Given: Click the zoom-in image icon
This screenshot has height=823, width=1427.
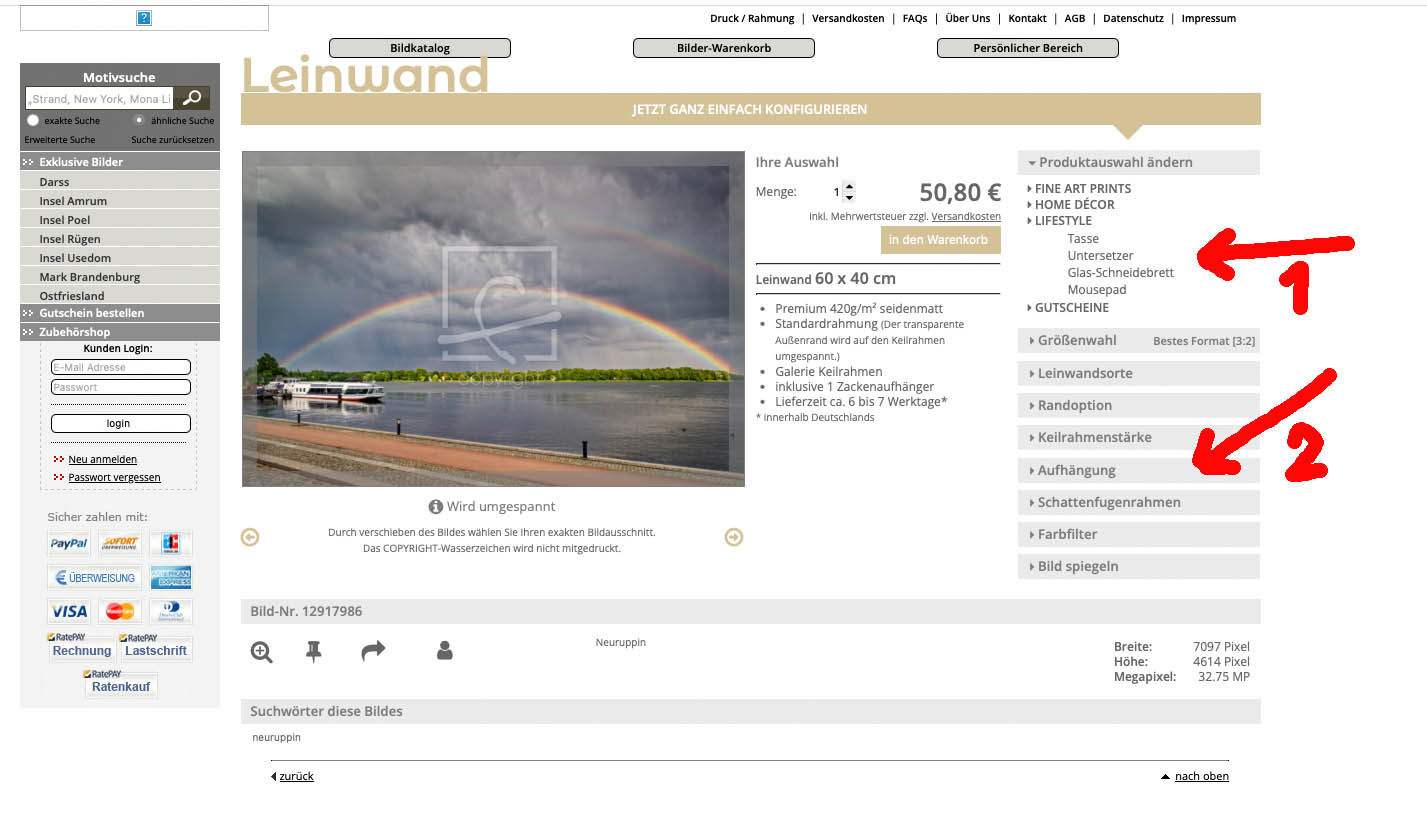Looking at the screenshot, I should (262, 652).
